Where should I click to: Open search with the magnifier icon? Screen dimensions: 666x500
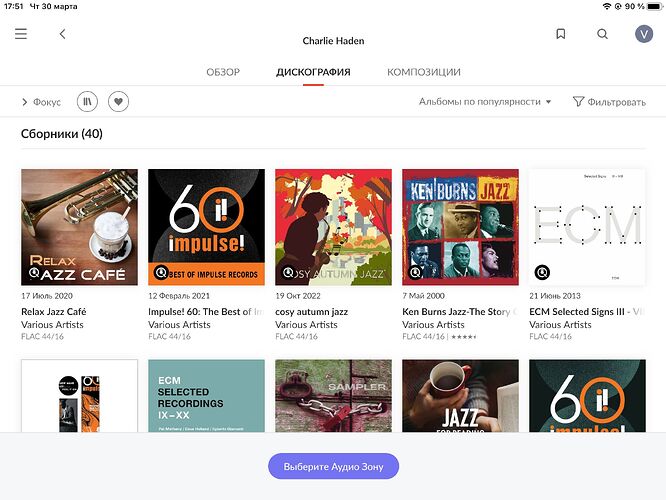[602, 34]
